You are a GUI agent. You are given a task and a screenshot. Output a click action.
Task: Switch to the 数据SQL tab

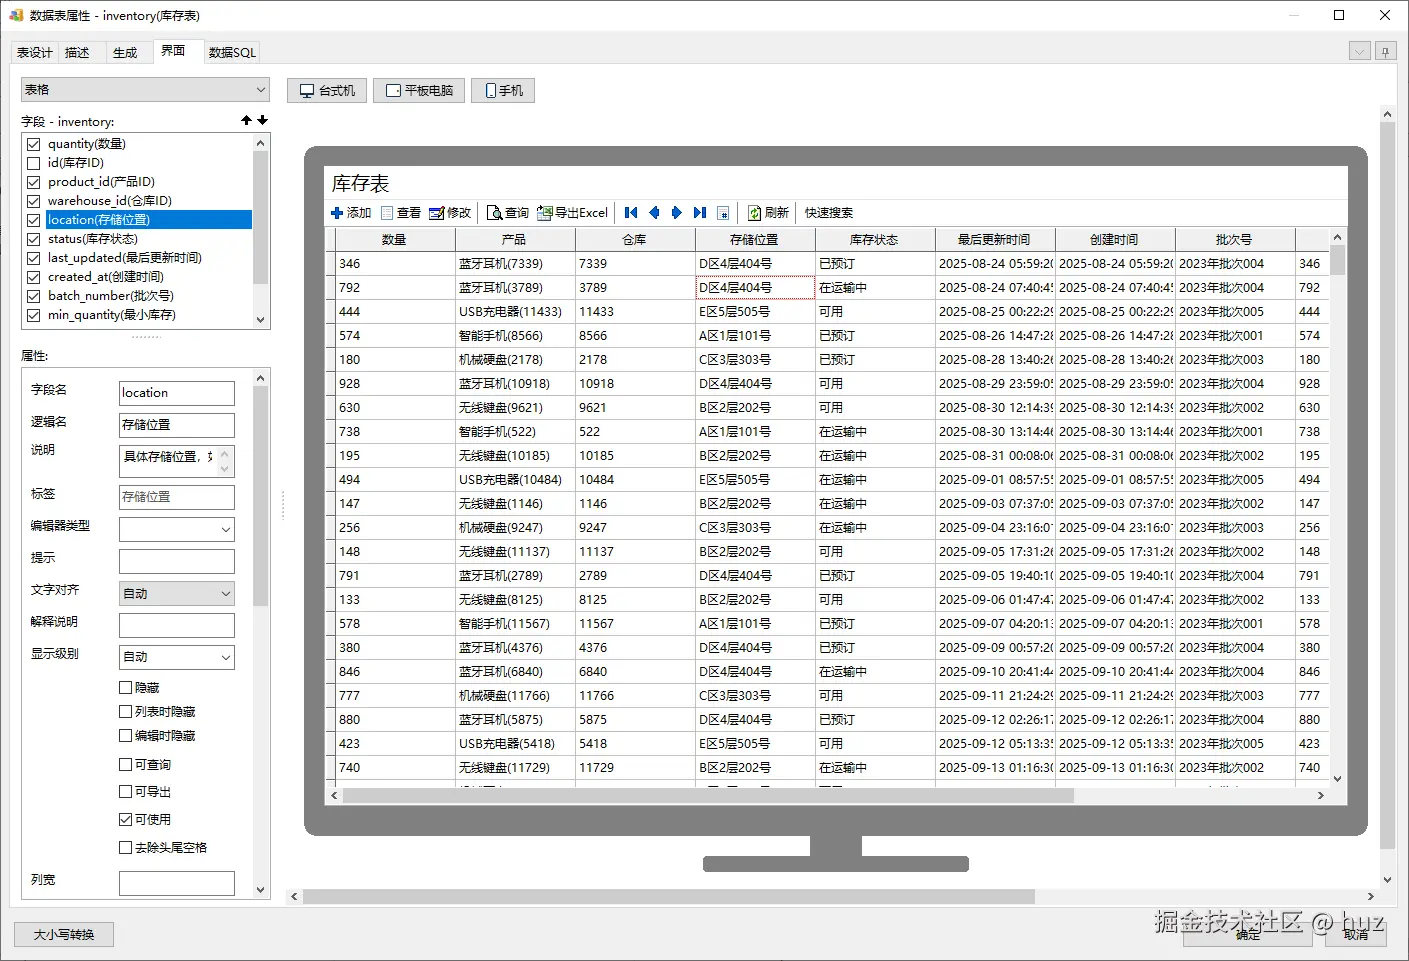tap(232, 53)
